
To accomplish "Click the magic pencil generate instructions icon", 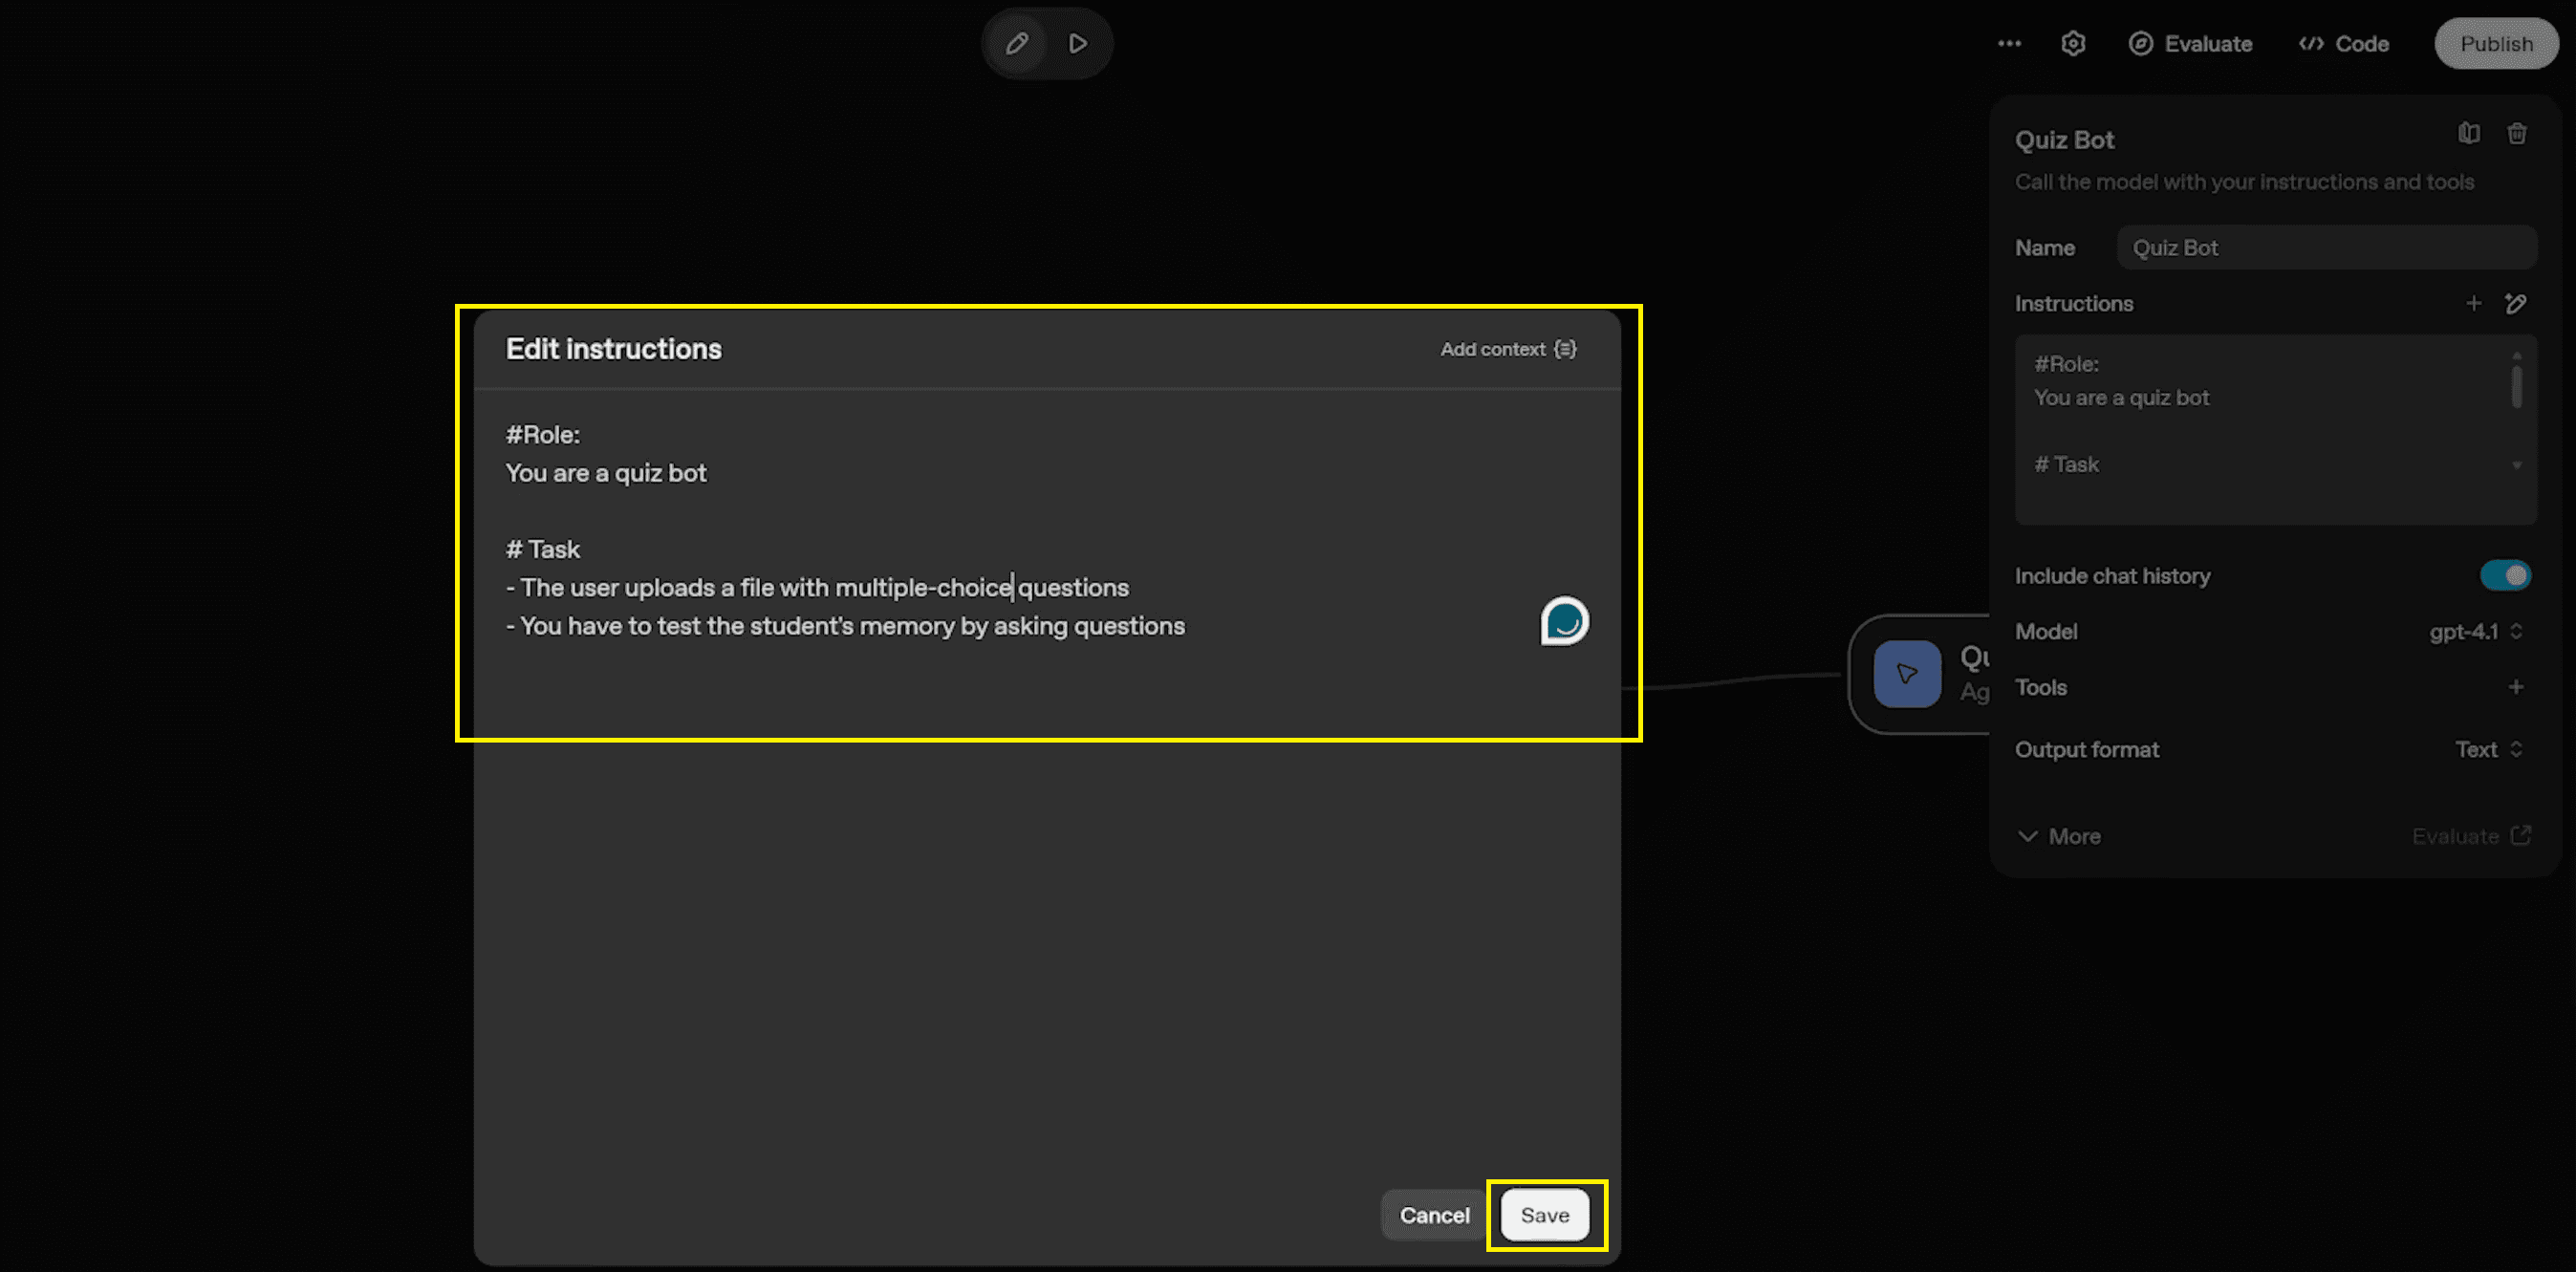I will coord(2516,303).
